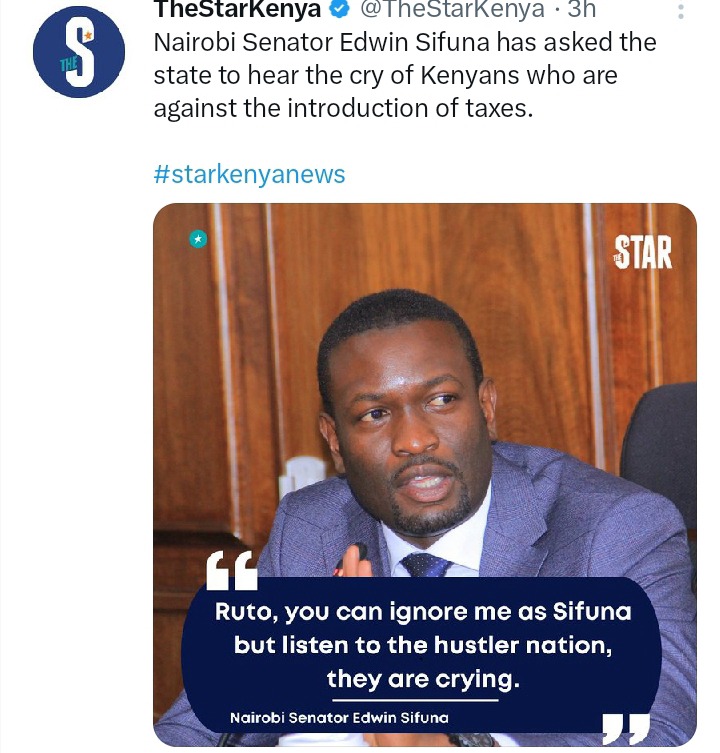This screenshot has width=720, height=753.
Task: Click the speaker's raised hand
Action: click(x=352, y=560)
